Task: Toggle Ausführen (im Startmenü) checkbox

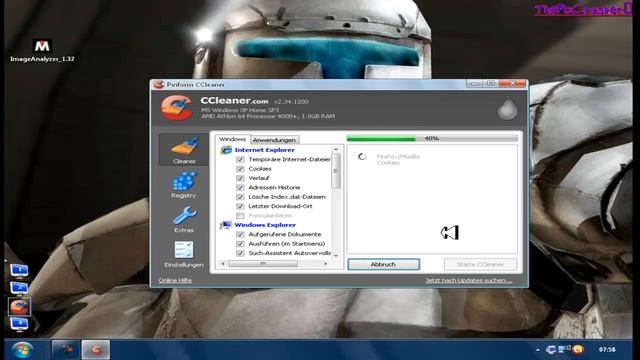Action: coord(240,244)
